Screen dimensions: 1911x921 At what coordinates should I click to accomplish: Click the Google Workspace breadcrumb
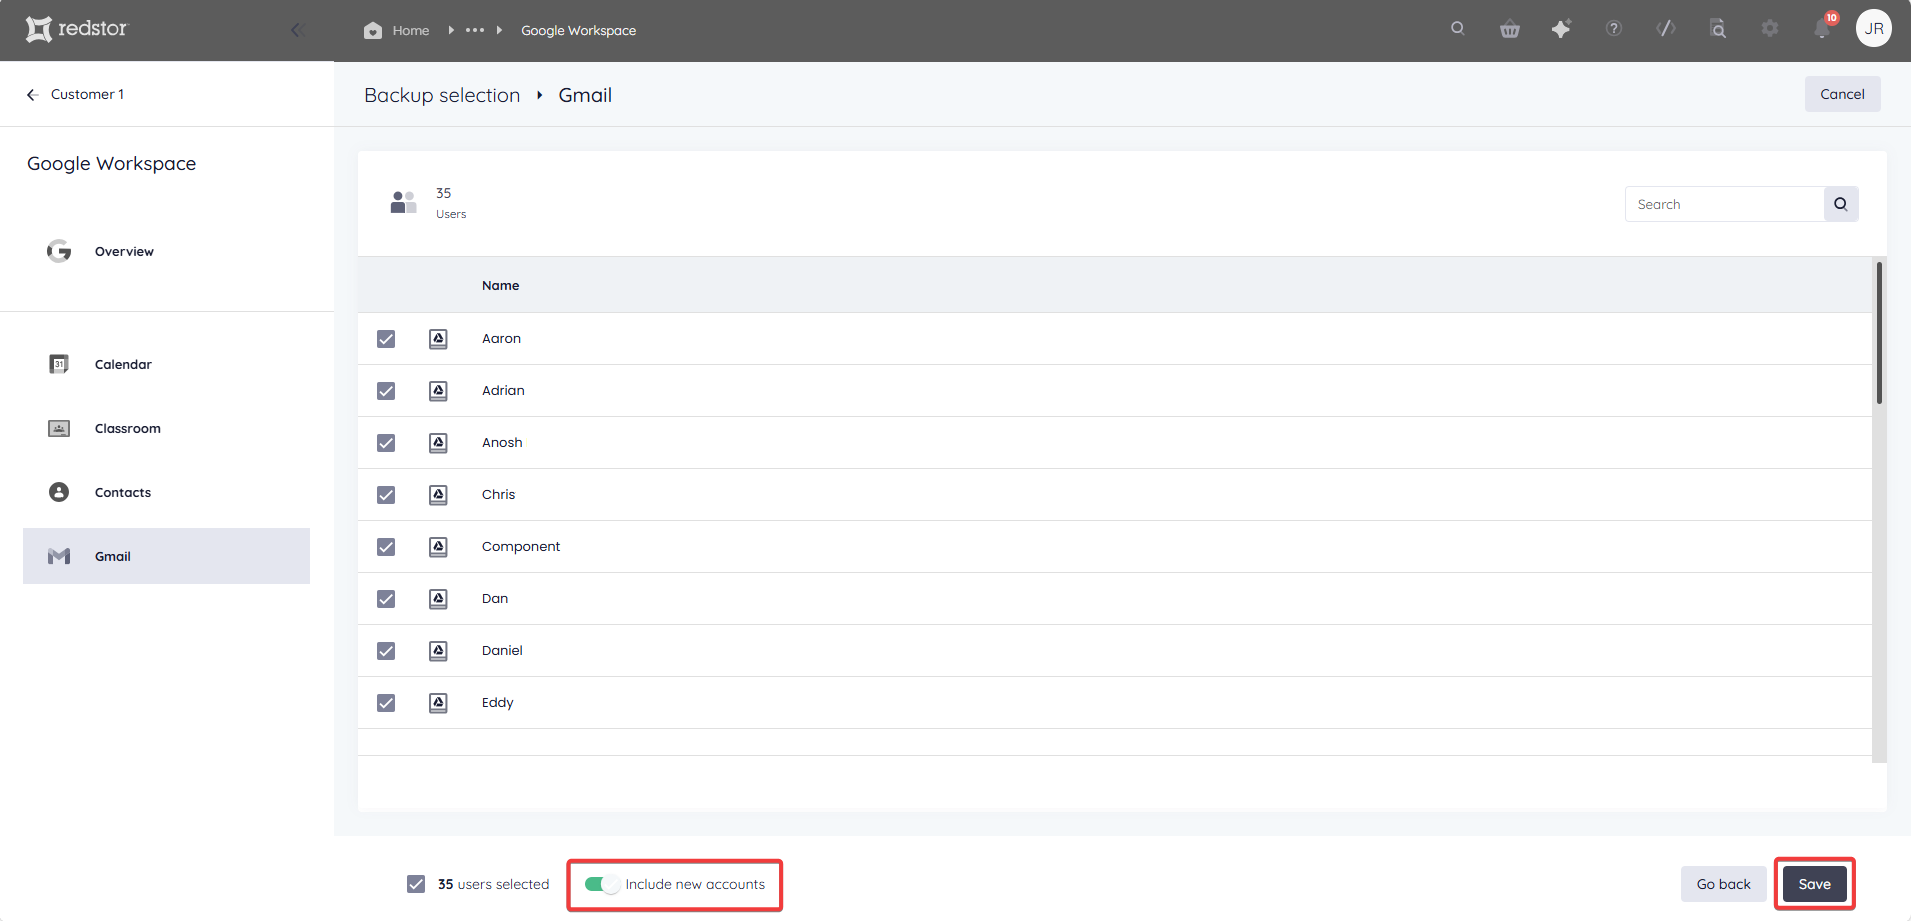pos(578,30)
